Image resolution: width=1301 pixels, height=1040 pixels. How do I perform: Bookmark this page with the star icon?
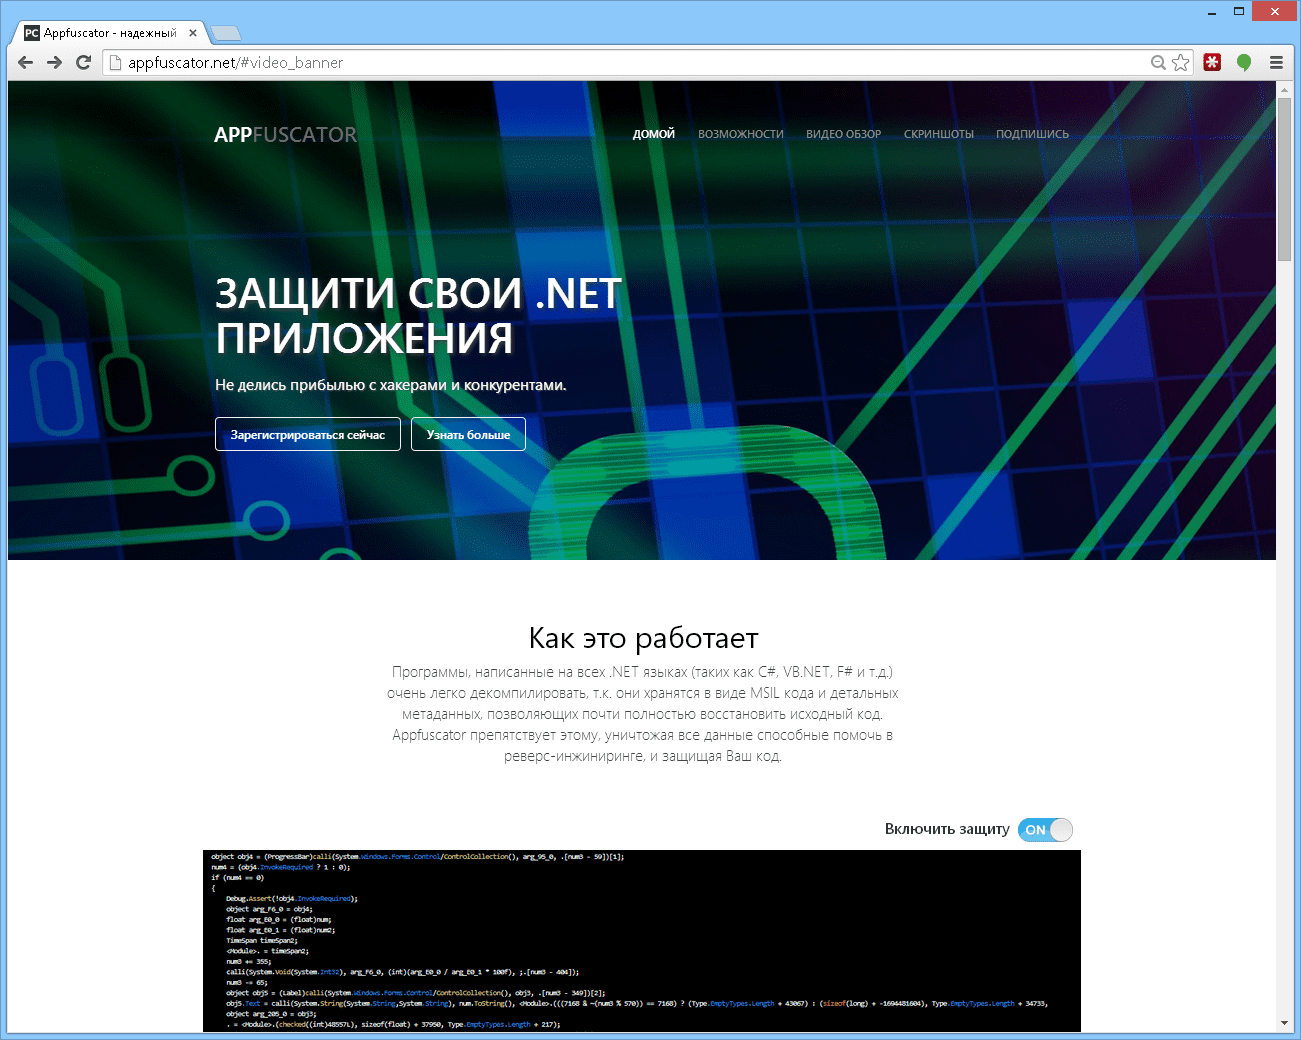tap(1181, 62)
